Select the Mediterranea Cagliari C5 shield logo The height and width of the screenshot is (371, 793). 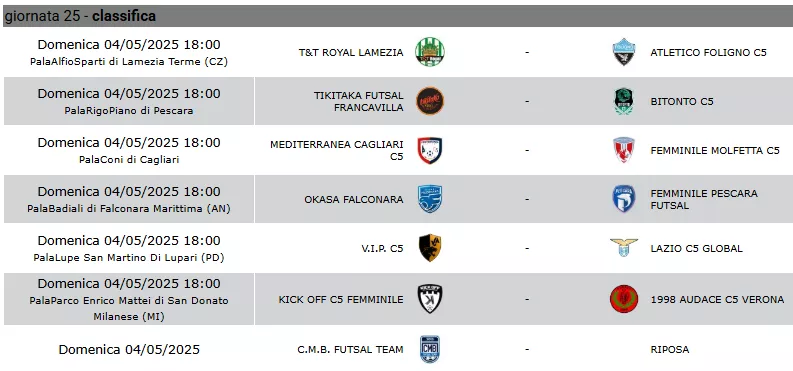(x=430, y=150)
